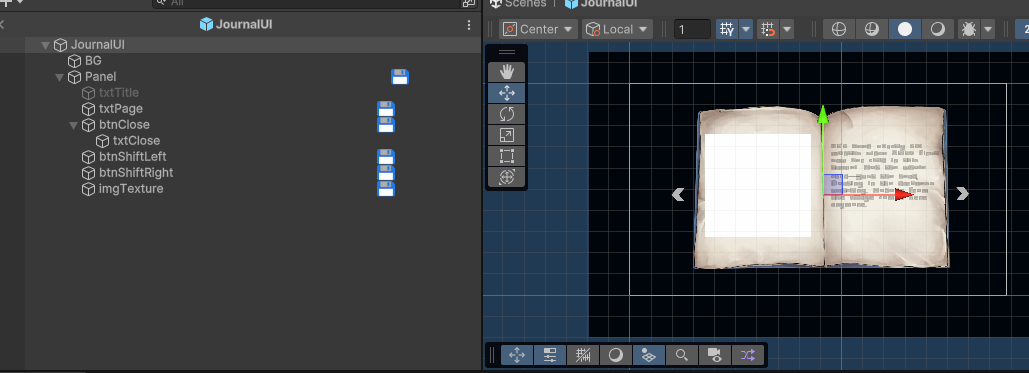This screenshot has width=1029, height=373.
Task: Toggle the Tools overlay in bottom bar
Action: 517,355
